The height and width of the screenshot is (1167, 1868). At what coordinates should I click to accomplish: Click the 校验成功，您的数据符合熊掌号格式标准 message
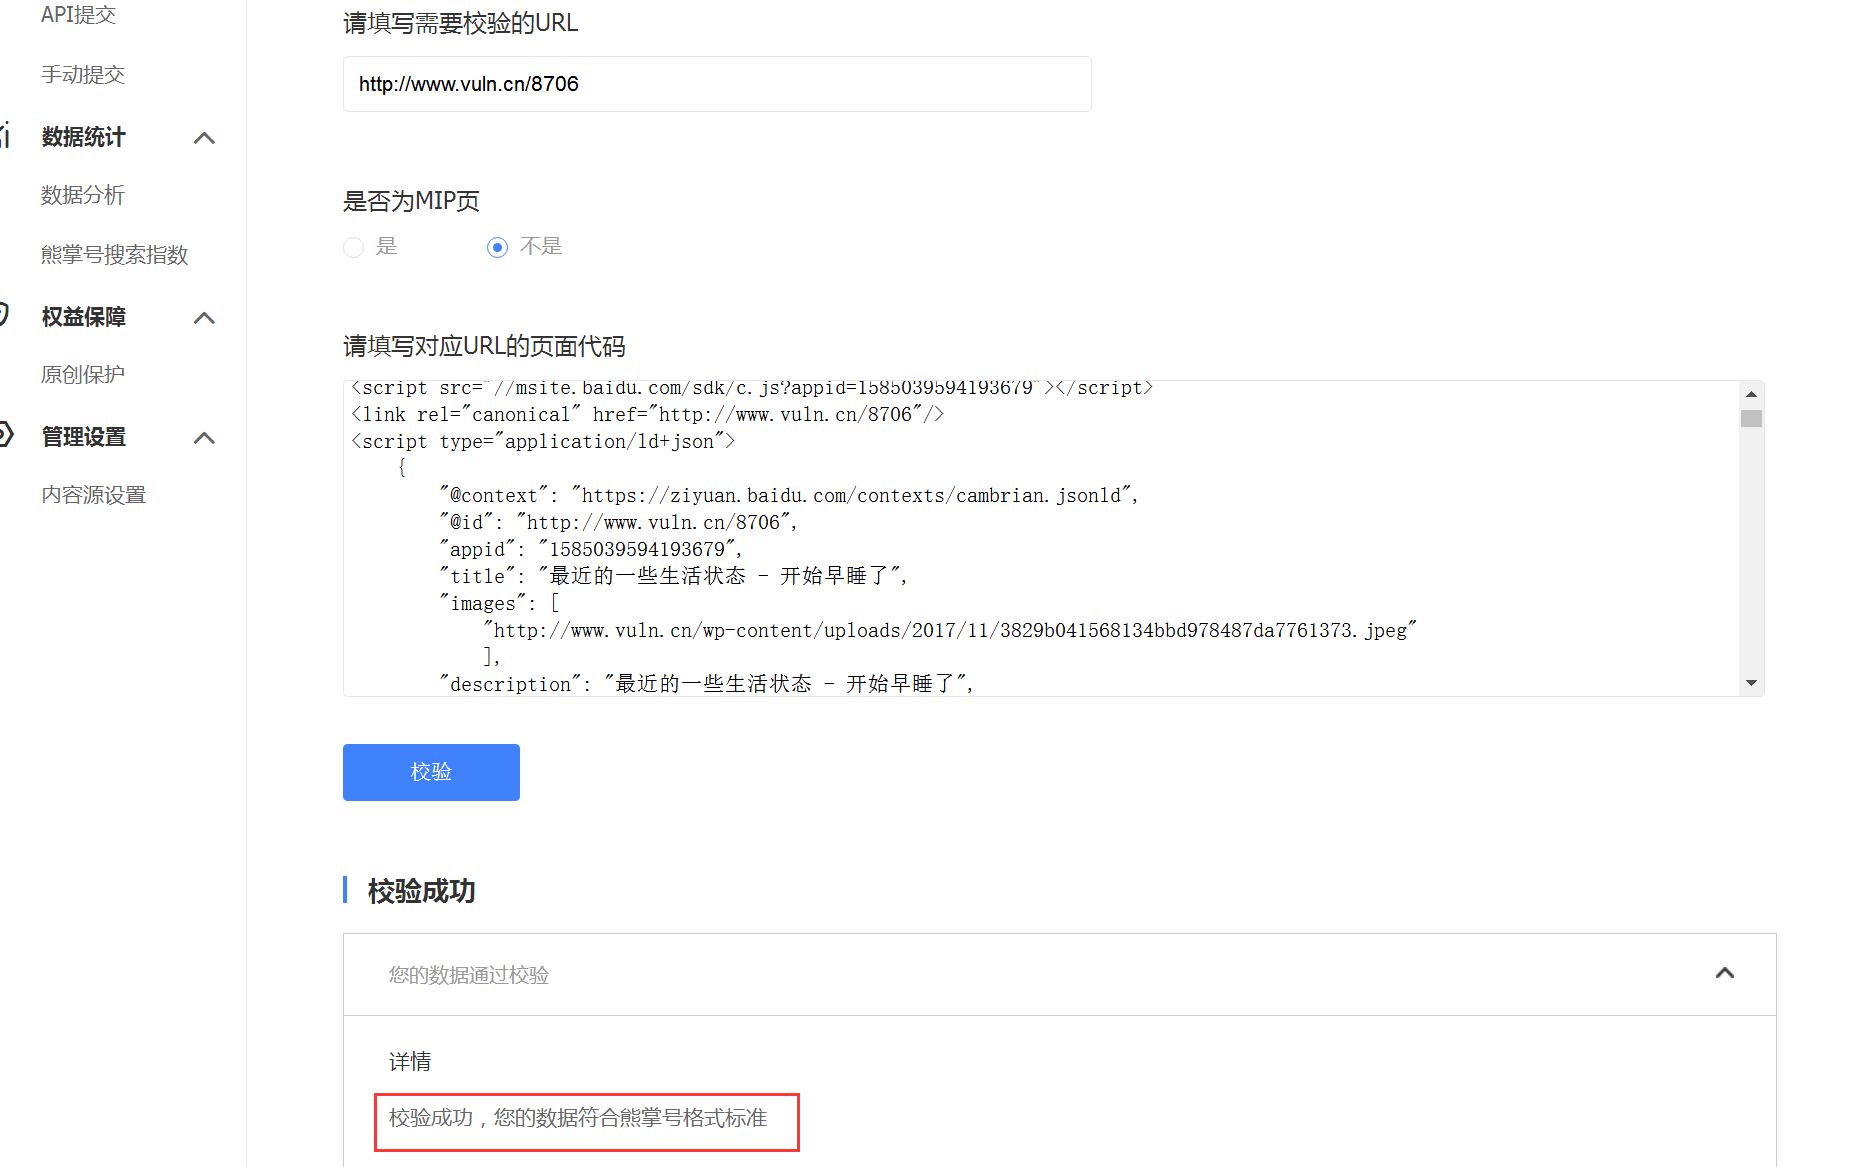(578, 1118)
